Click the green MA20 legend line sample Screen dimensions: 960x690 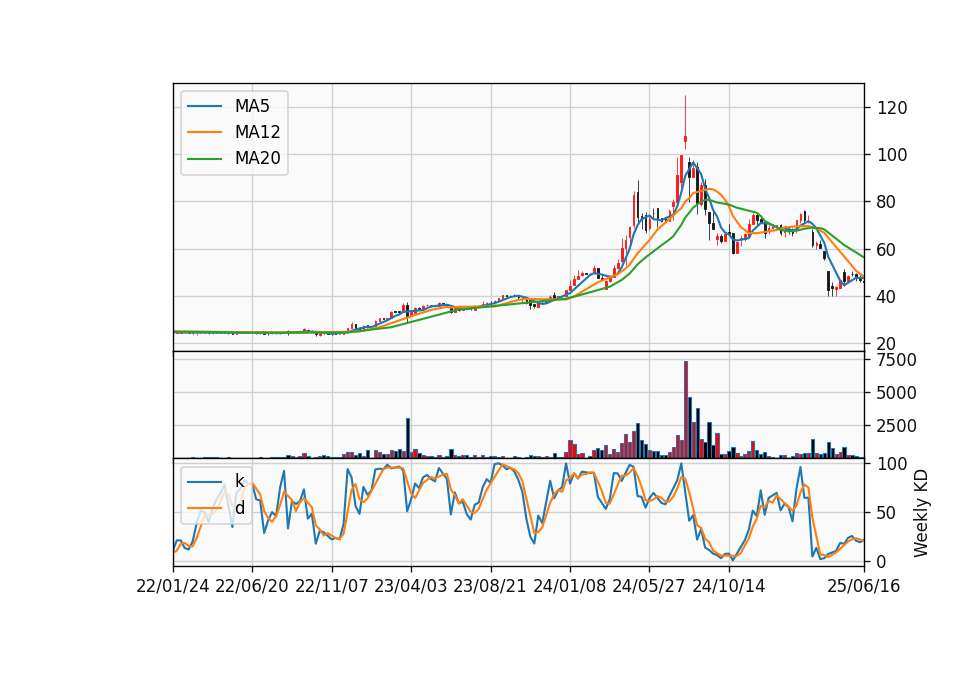pos(204,159)
